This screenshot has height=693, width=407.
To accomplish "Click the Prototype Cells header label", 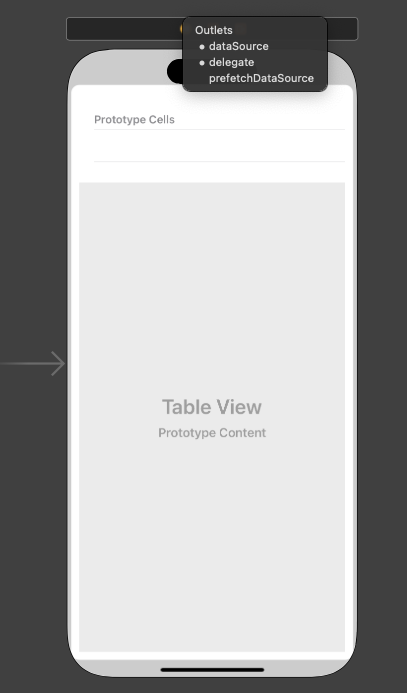I will click(134, 120).
